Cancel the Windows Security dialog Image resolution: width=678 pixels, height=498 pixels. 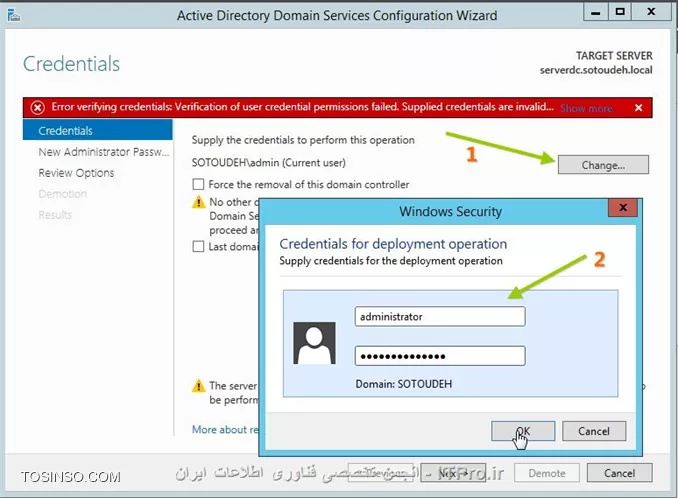click(x=594, y=431)
